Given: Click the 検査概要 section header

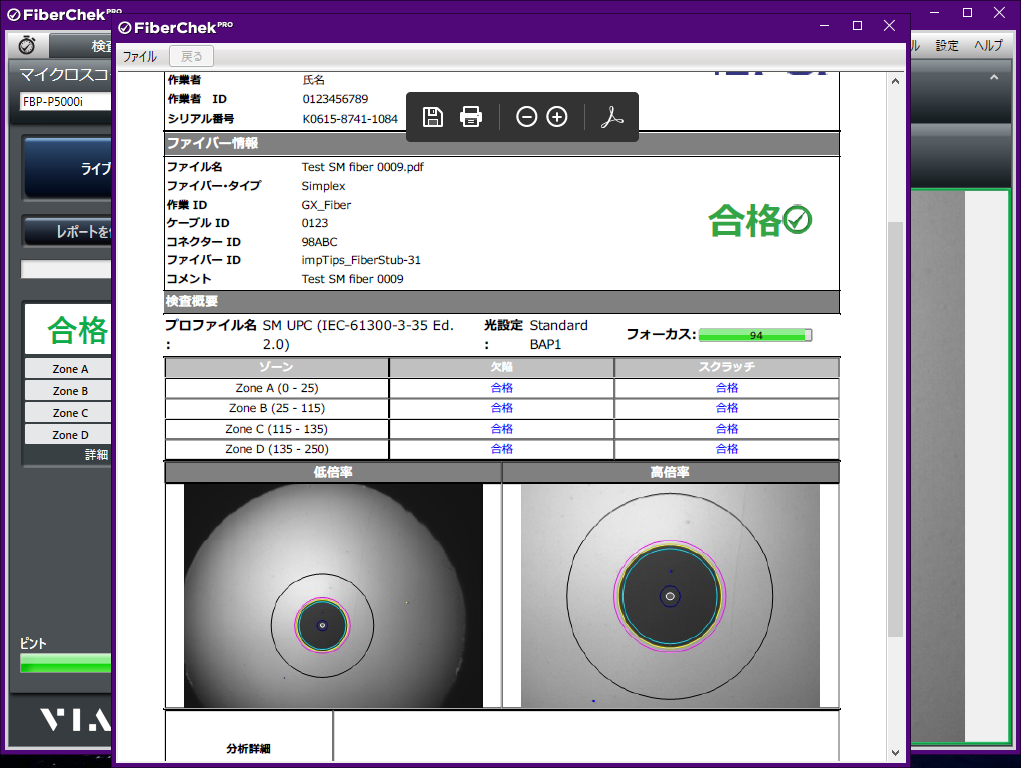Looking at the screenshot, I should [501, 302].
